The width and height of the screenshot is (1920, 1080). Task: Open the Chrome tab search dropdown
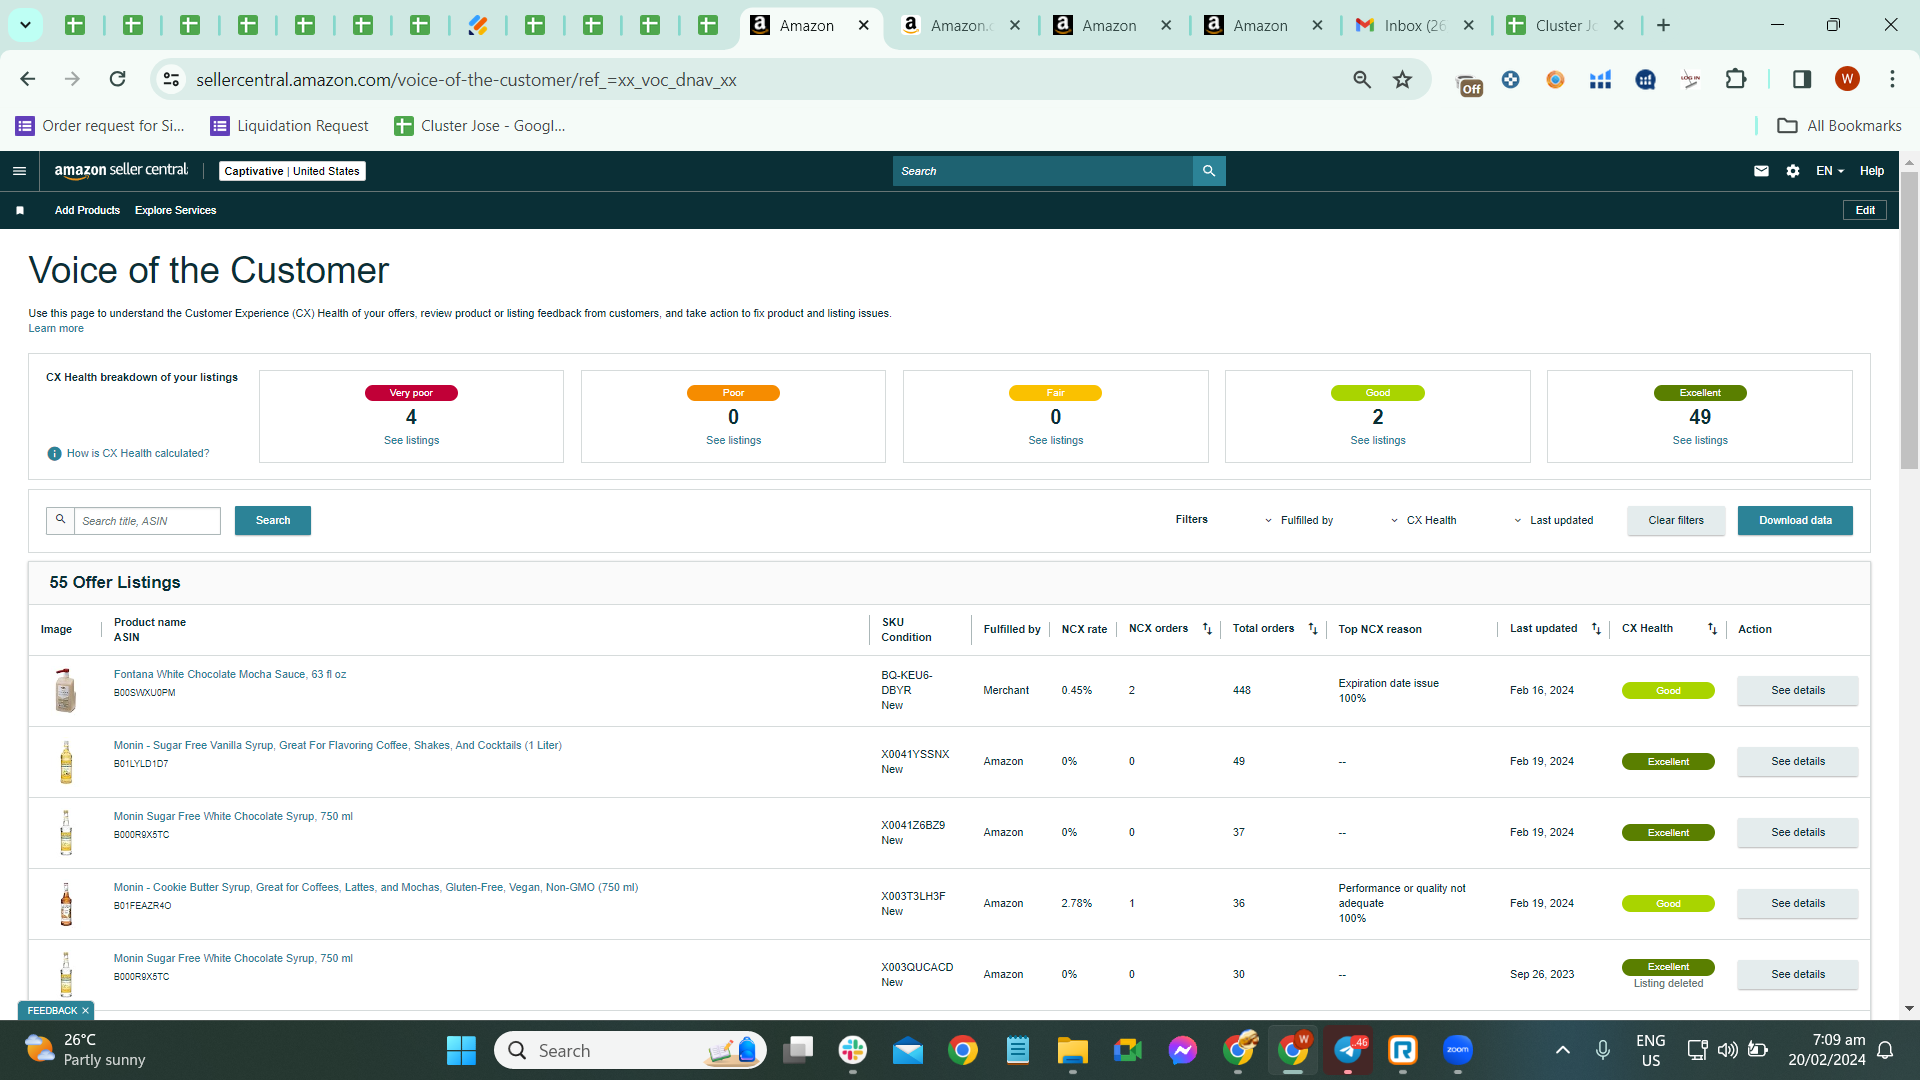click(x=25, y=25)
